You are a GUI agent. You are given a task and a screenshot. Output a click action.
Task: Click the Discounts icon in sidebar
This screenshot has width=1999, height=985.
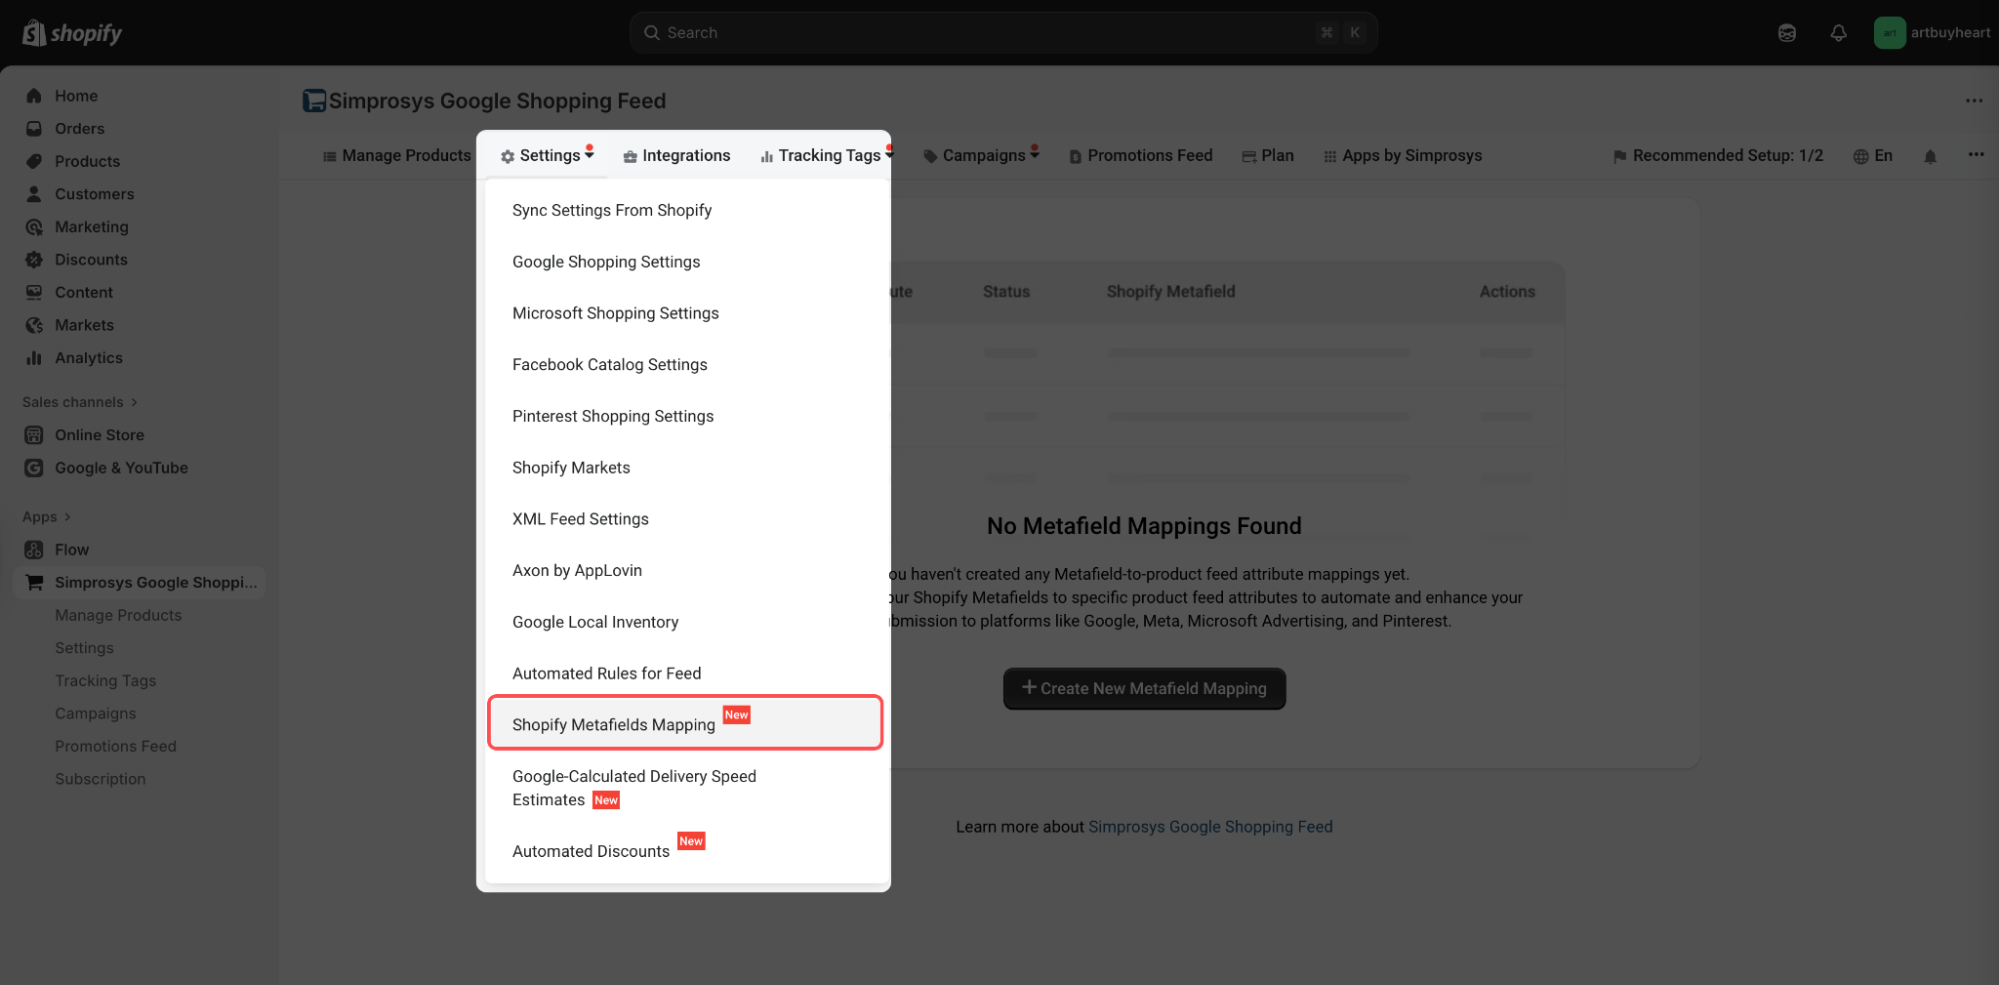(34, 260)
